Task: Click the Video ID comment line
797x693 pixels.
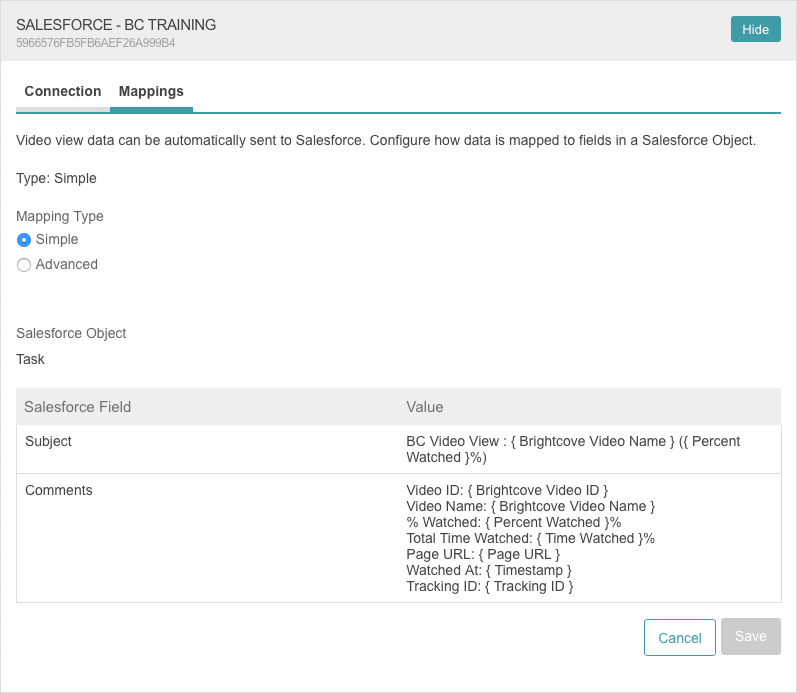Action: point(507,491)
